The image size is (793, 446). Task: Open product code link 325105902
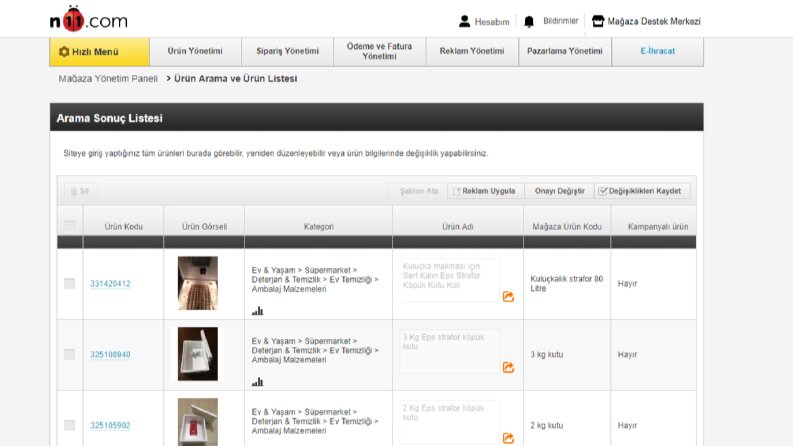coord(110,425)
